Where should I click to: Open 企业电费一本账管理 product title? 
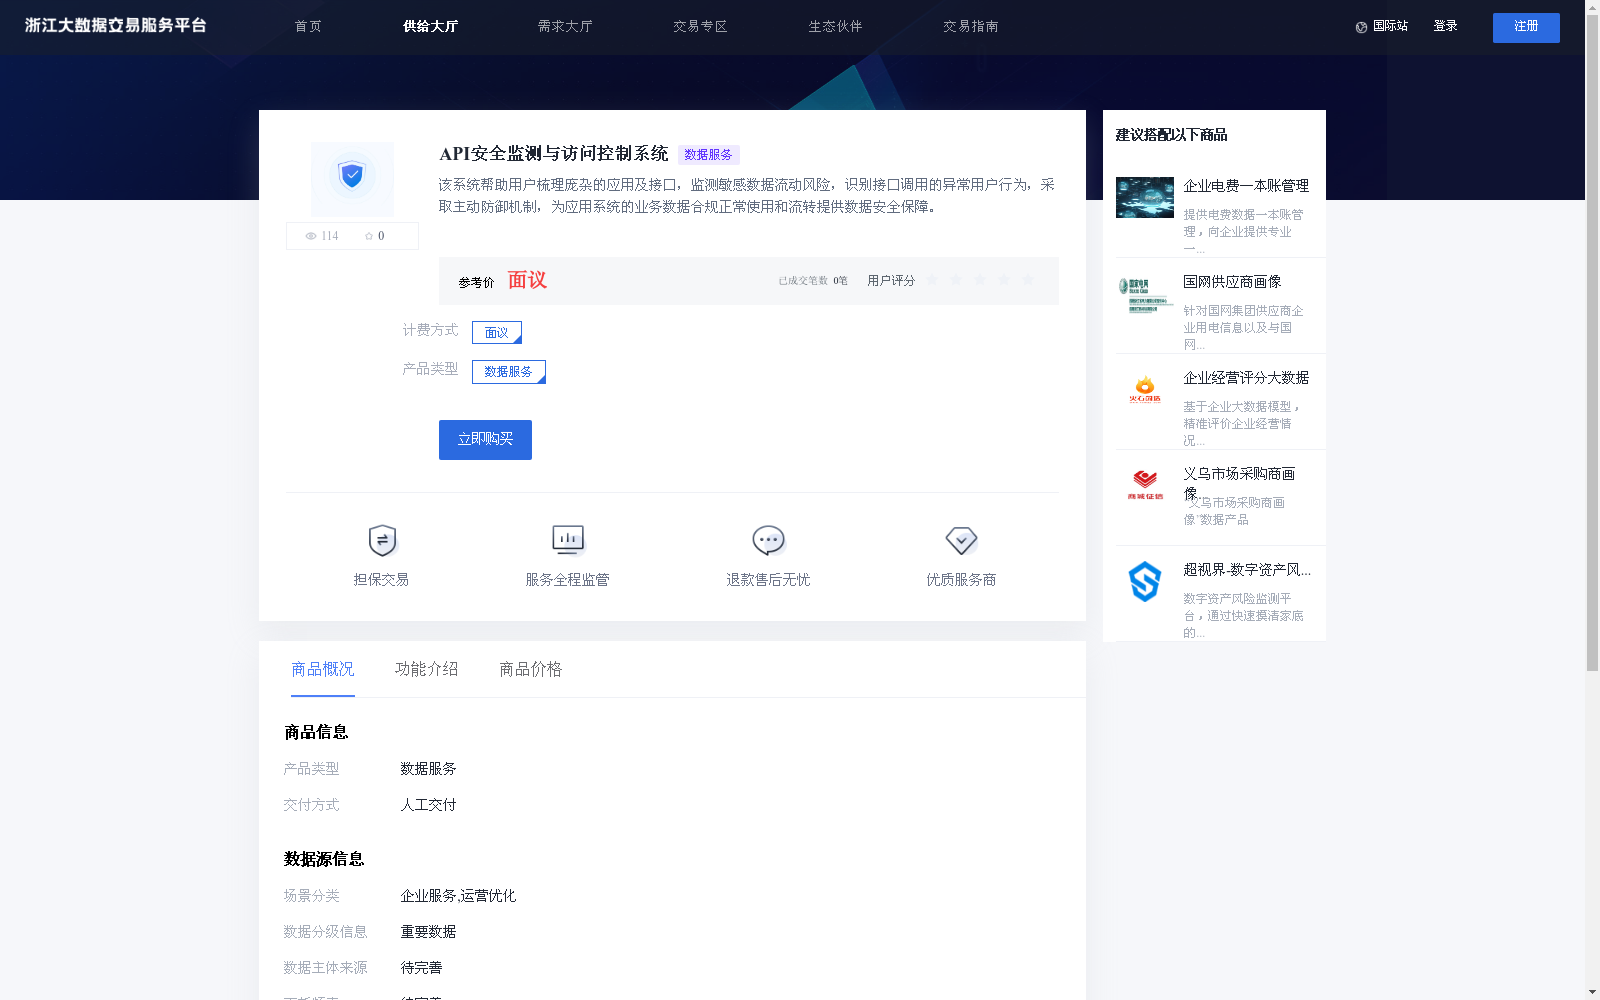[x=1246, y=186]
